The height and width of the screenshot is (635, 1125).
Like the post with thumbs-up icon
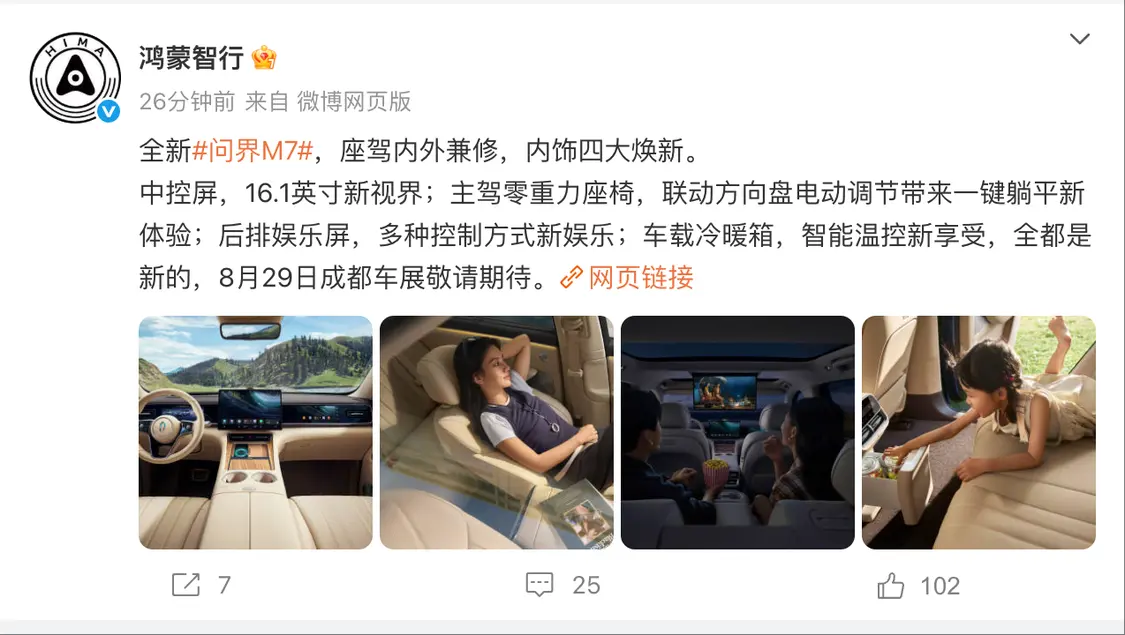coord(890,585)
